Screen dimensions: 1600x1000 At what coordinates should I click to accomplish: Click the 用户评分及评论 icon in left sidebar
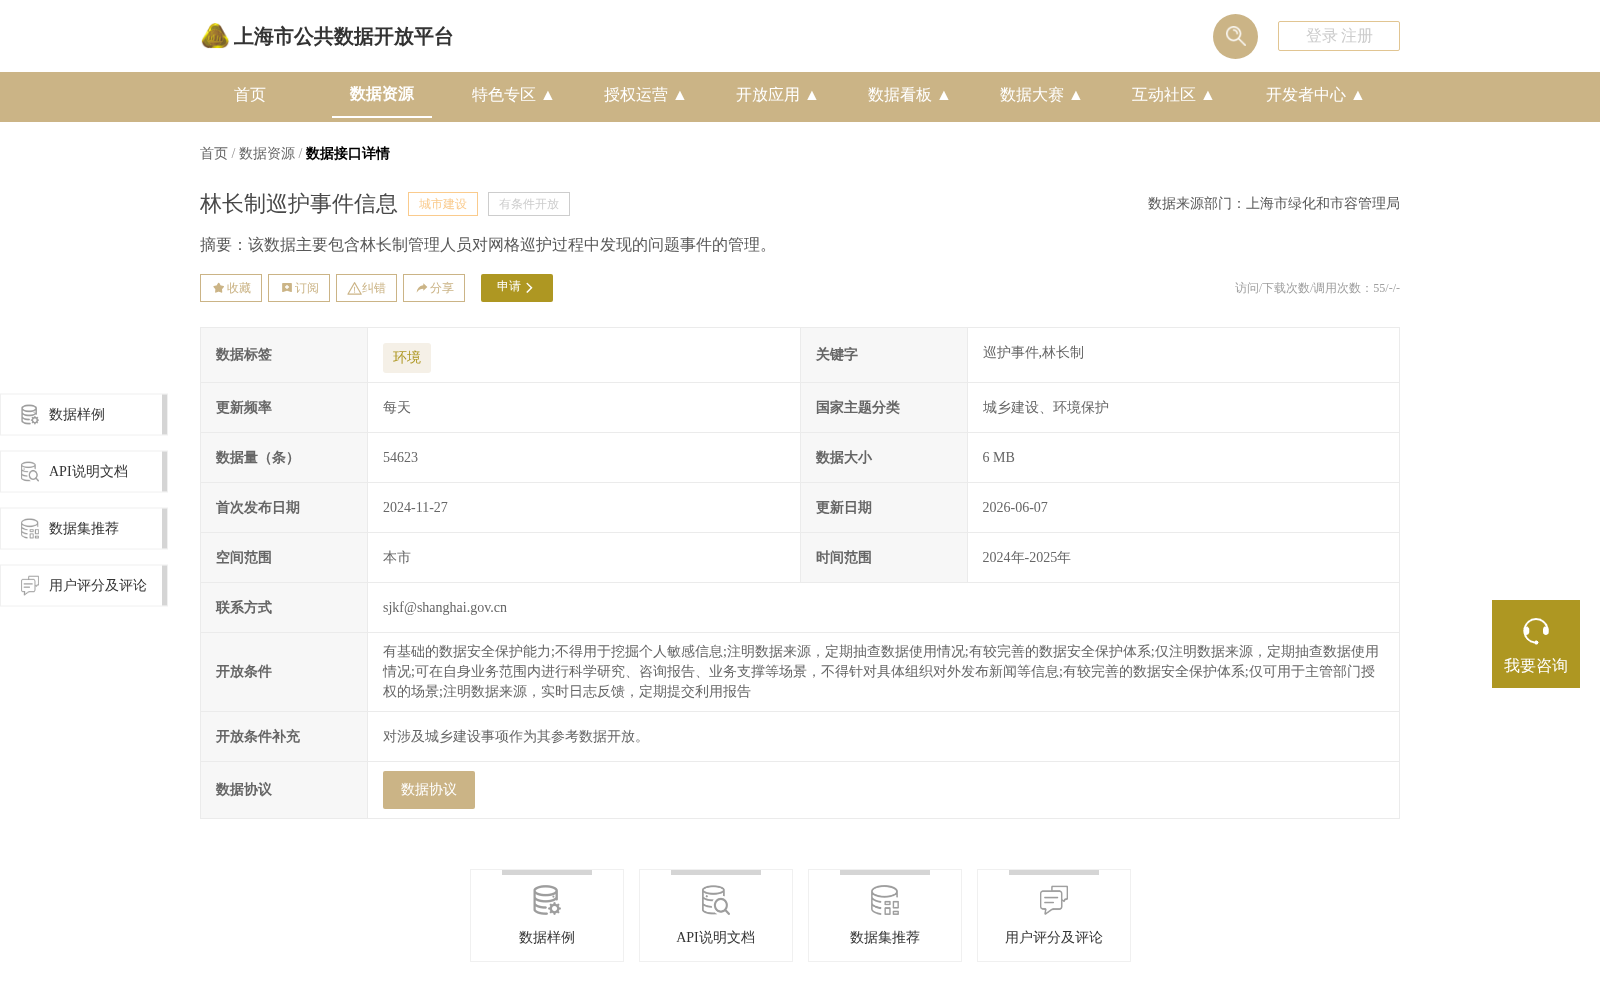coord(30,585)
